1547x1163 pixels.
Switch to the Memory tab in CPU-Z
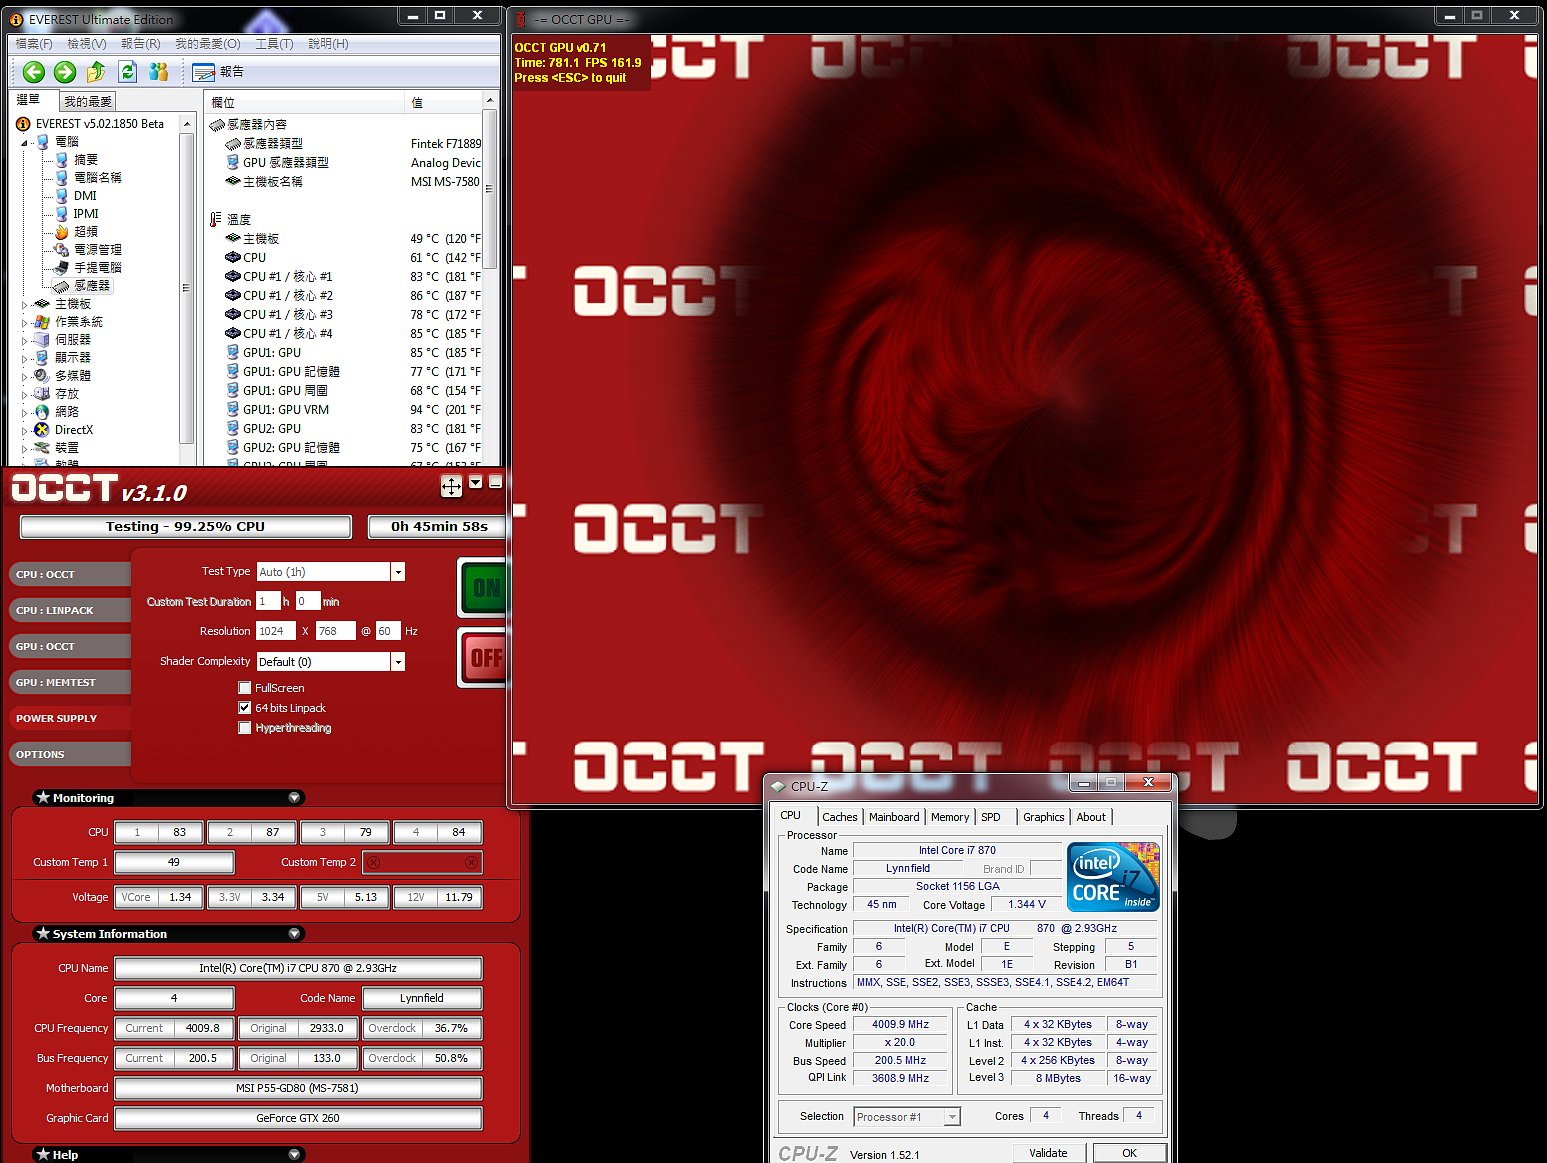(x=950, y=817)
